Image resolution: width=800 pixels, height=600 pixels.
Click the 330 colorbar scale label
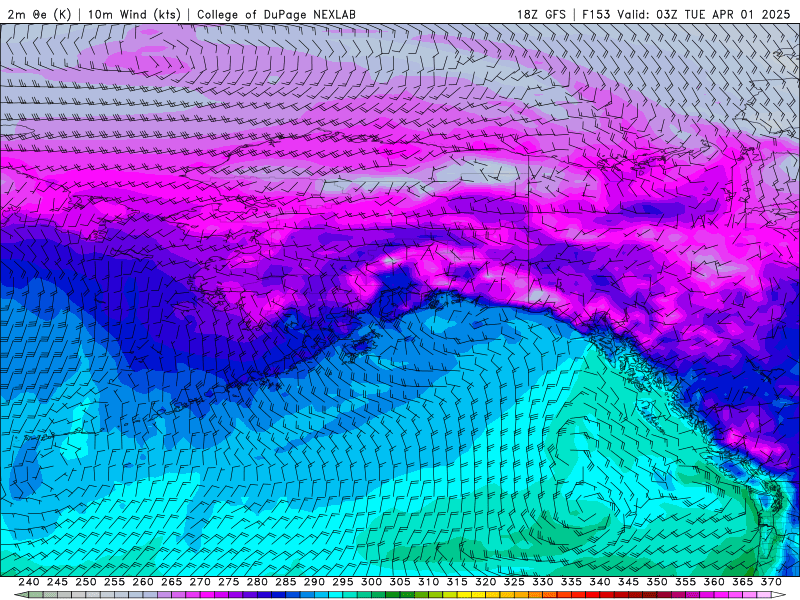(x=543, y=582)
